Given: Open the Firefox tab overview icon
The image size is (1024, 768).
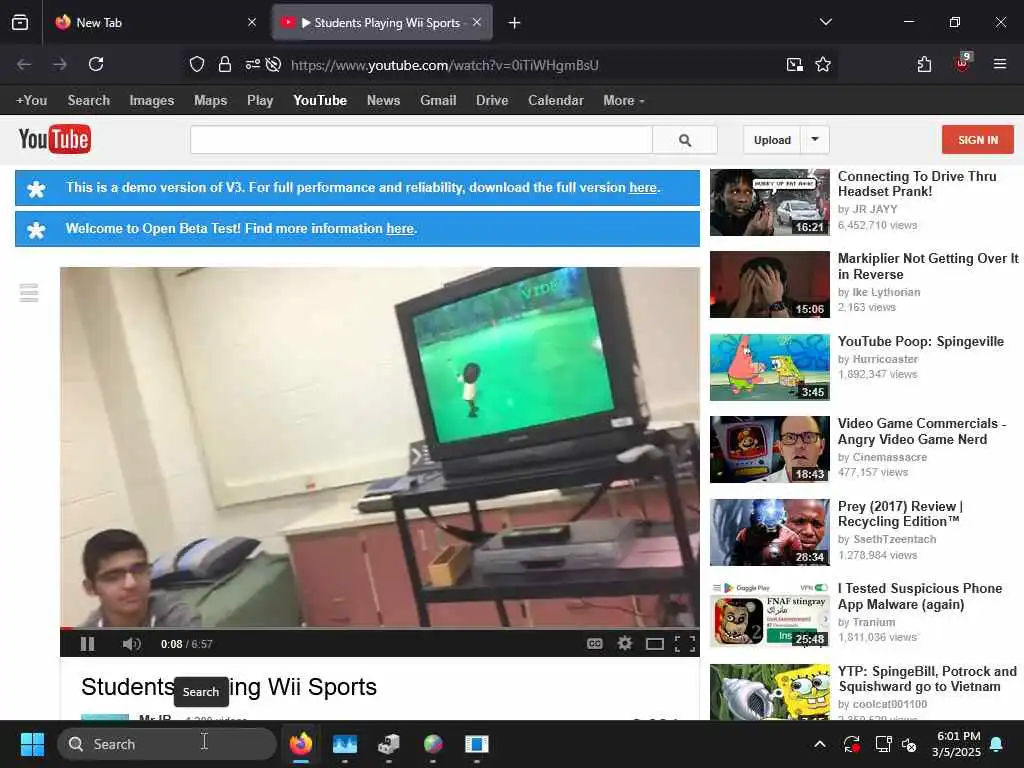Looking at the screenshot, I should pos(20,23).
